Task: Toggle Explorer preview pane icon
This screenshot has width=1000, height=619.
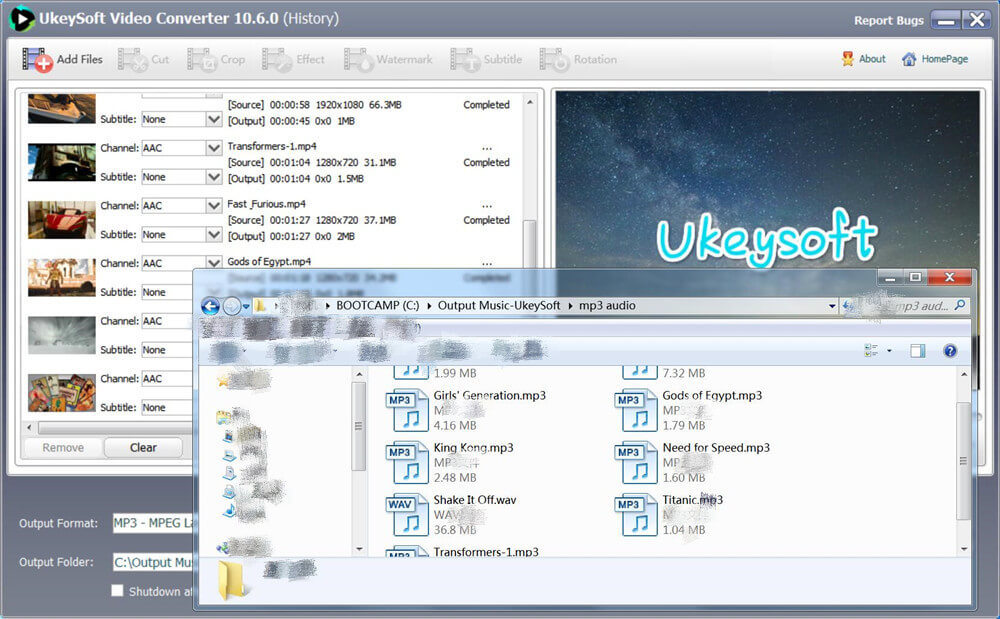Action: tap(918, 350)
